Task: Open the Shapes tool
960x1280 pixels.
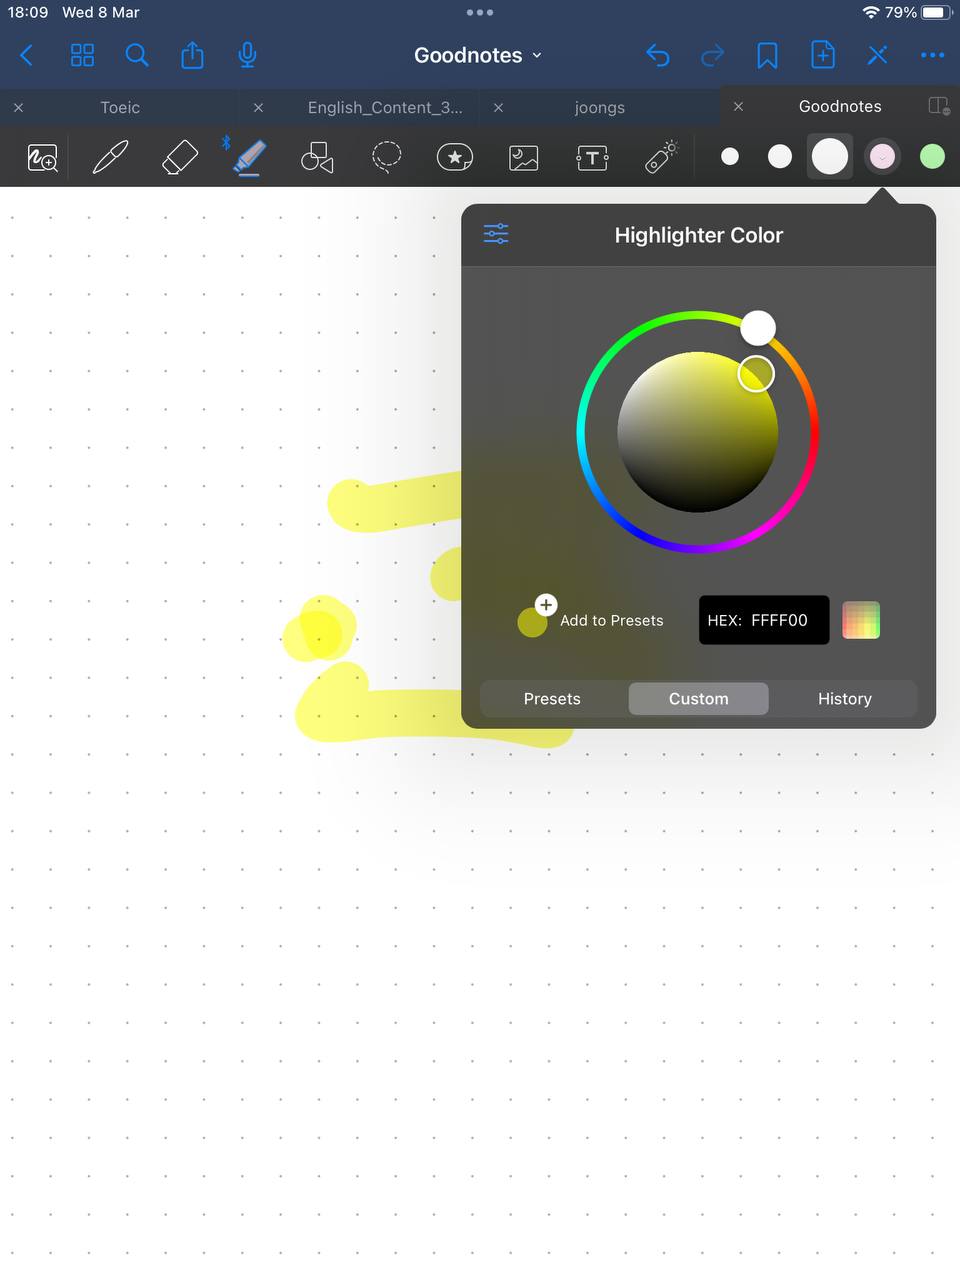Action: tap(317, 157)
